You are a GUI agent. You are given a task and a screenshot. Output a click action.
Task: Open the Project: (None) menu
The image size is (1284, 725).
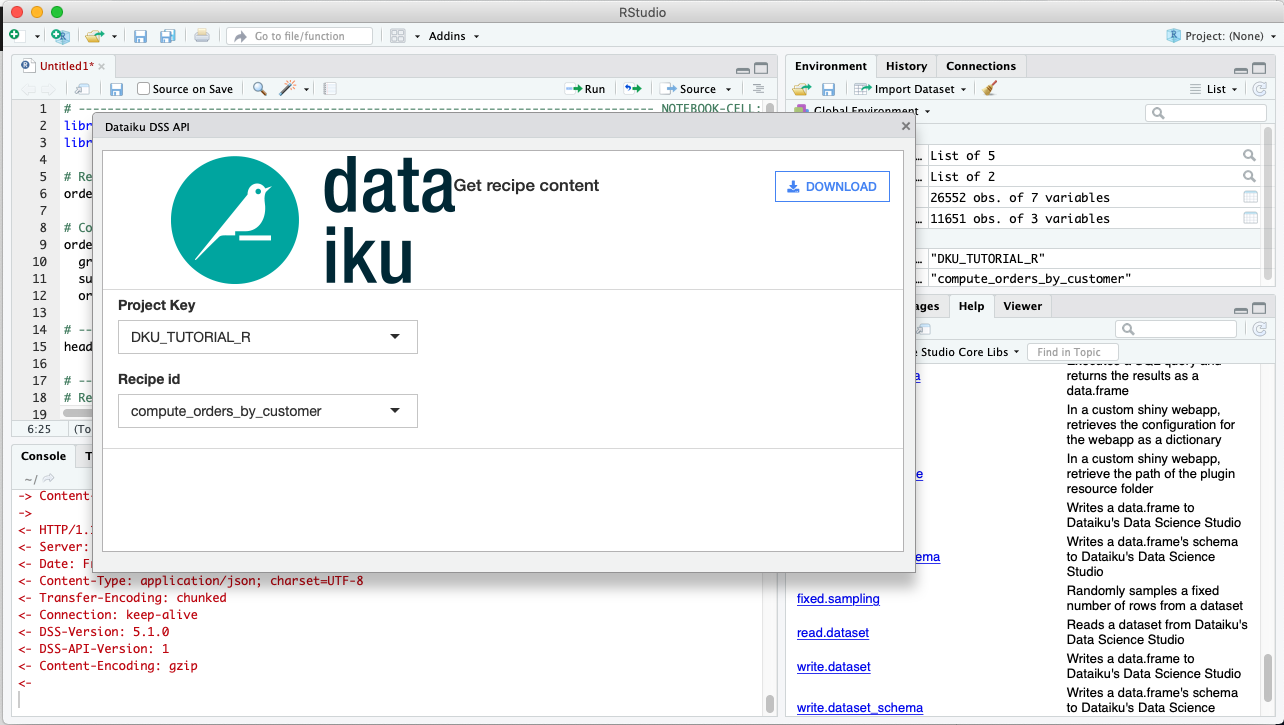coord(1220,36)
